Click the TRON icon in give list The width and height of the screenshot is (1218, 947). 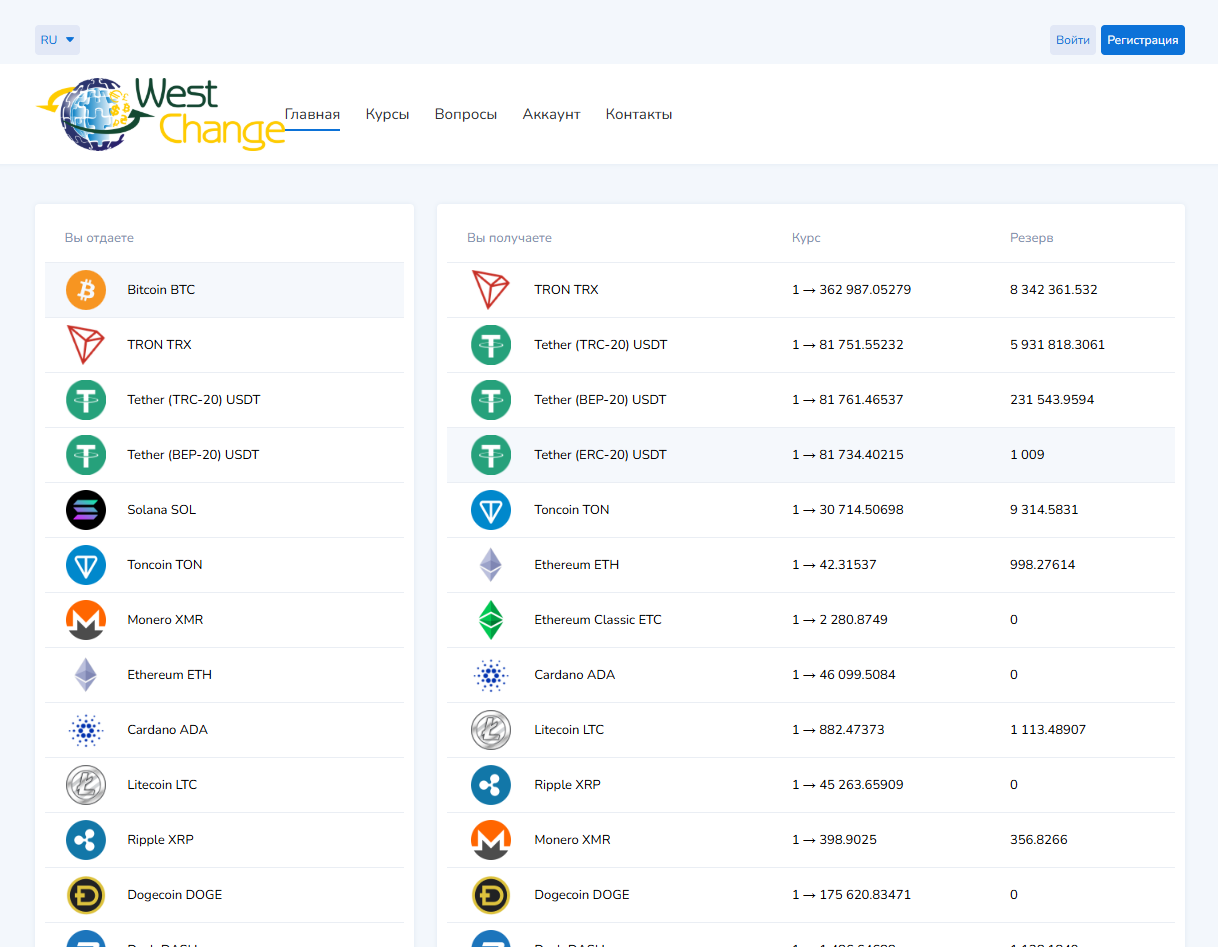86,345
